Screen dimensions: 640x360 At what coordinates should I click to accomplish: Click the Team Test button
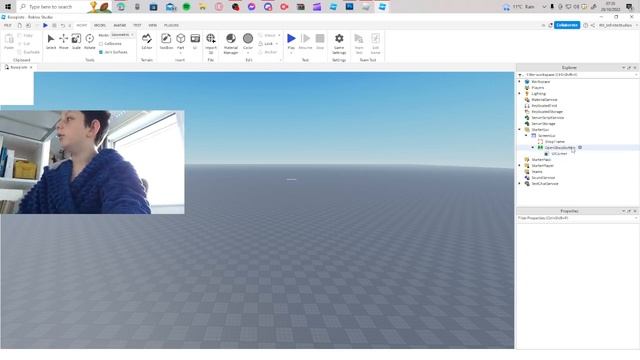tap(359, 43)
